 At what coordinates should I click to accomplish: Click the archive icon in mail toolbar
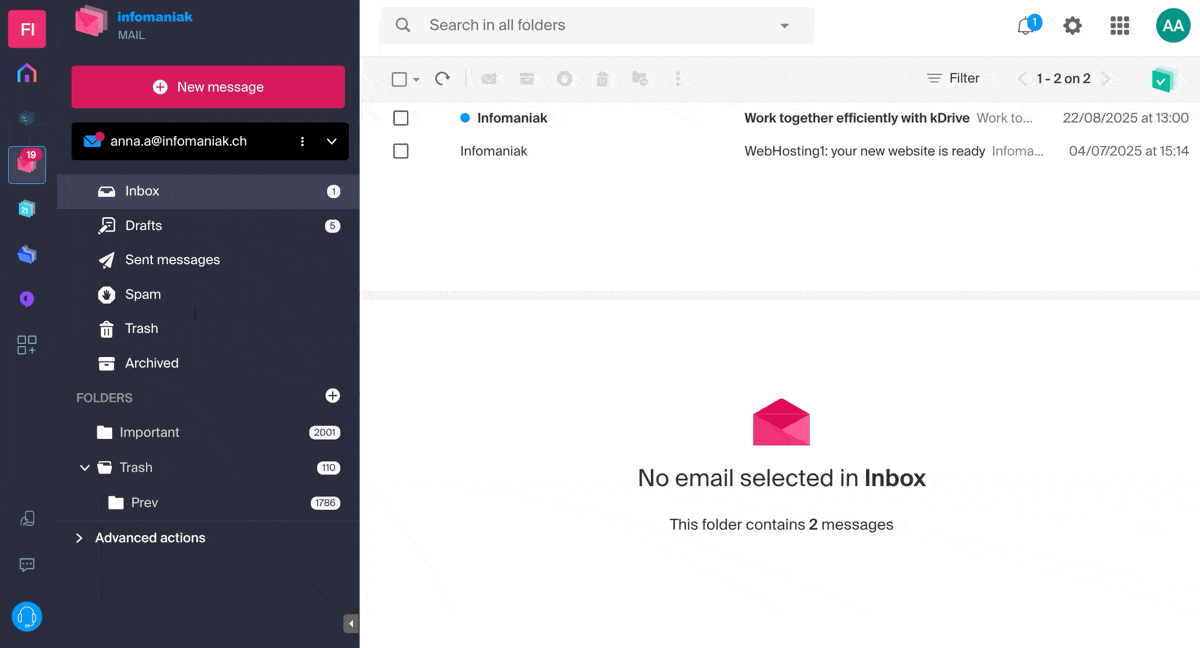point(527,79)
